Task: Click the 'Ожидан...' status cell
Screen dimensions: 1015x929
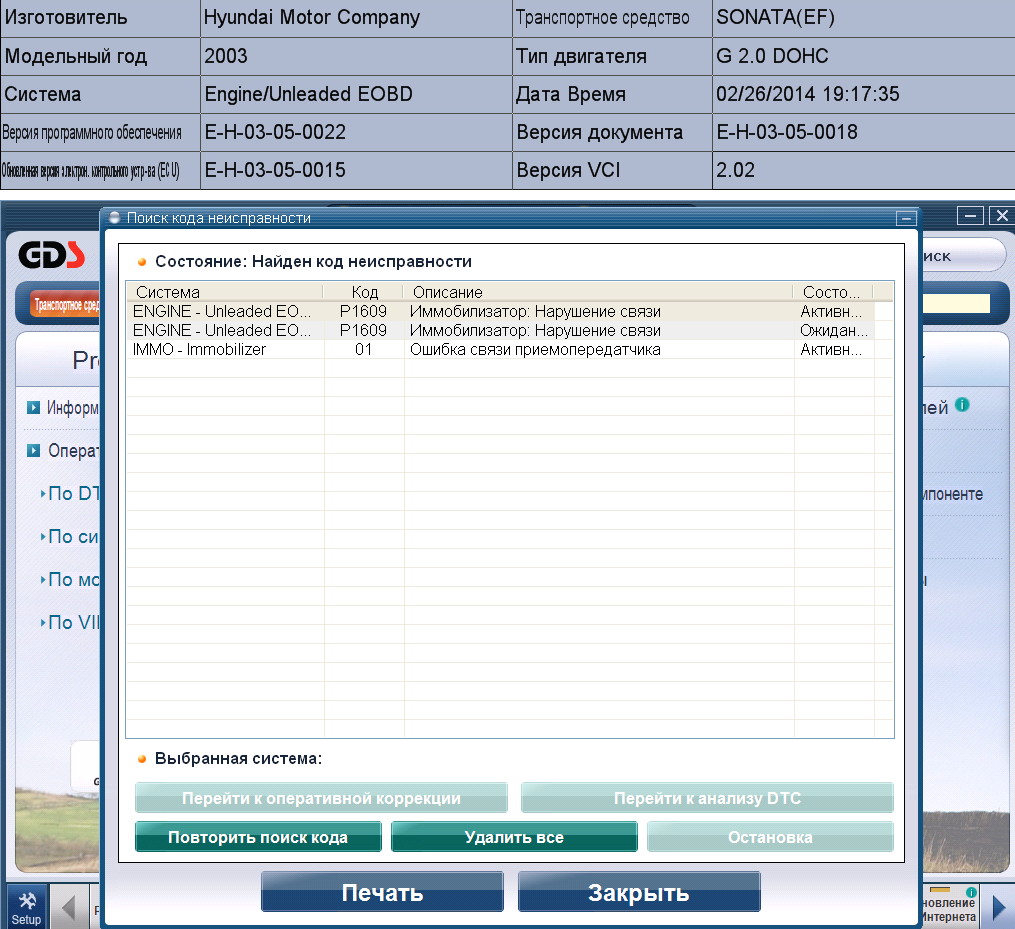Action: [x=834, y=330]
